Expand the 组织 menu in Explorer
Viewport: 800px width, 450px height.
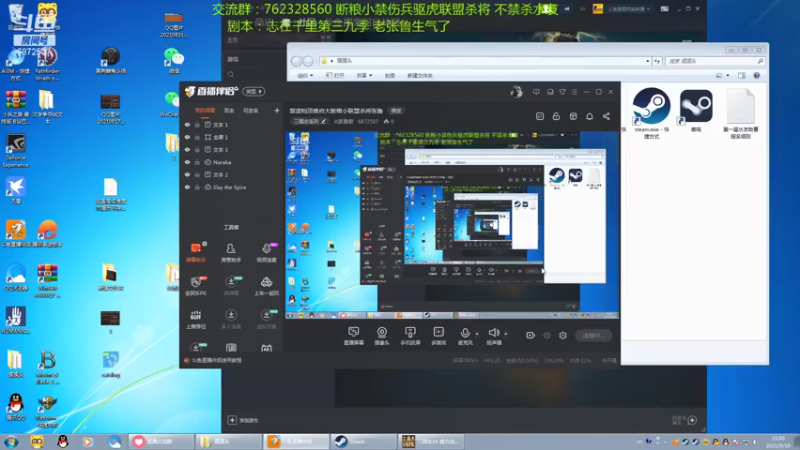pos(305,76)
